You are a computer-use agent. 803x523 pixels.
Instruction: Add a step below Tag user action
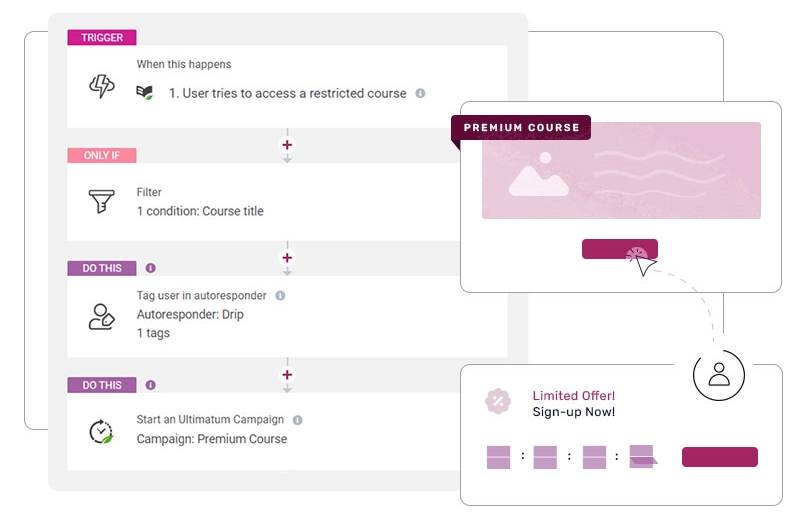point(287,374)
